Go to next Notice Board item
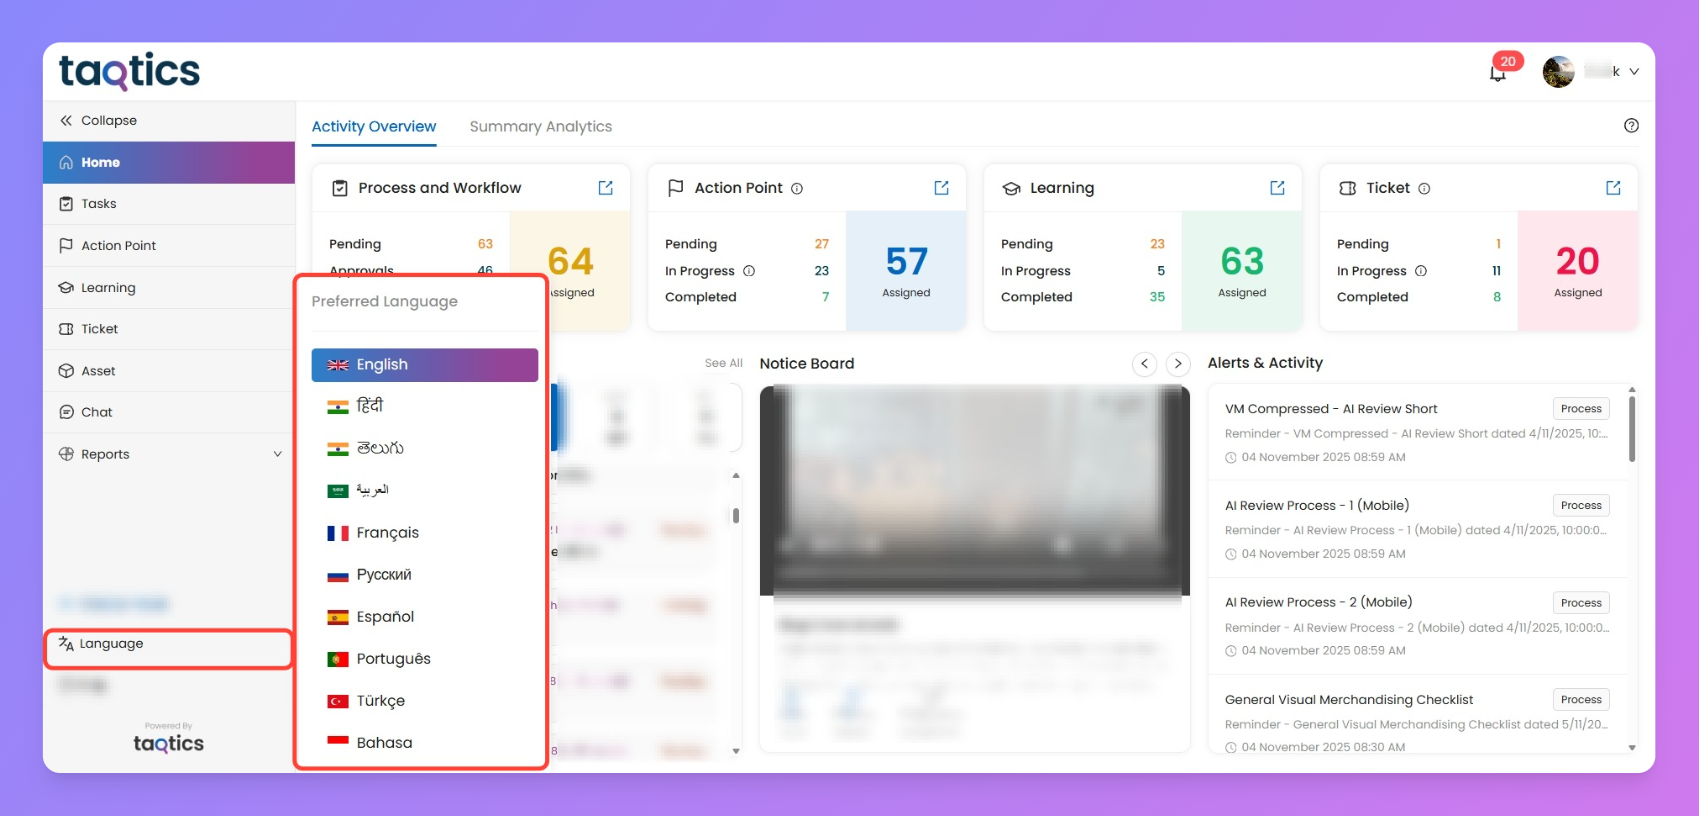The width and height of the screenshot is (1699, 816). point(1178,364)
